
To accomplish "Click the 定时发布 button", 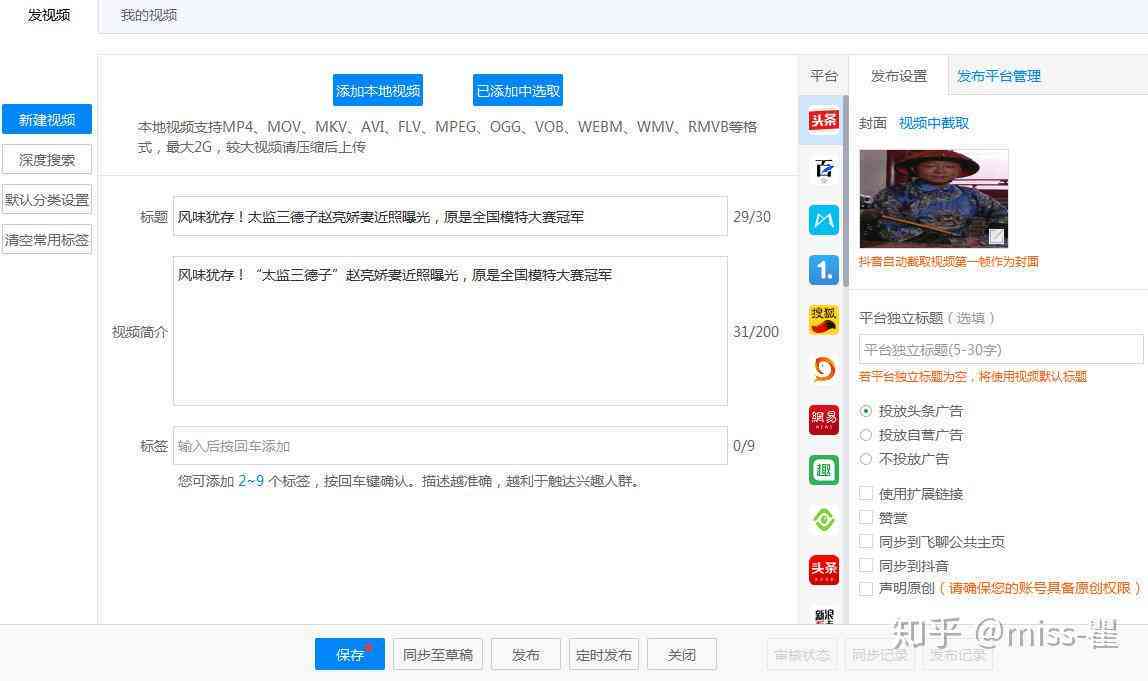I will tap(603, 654).
